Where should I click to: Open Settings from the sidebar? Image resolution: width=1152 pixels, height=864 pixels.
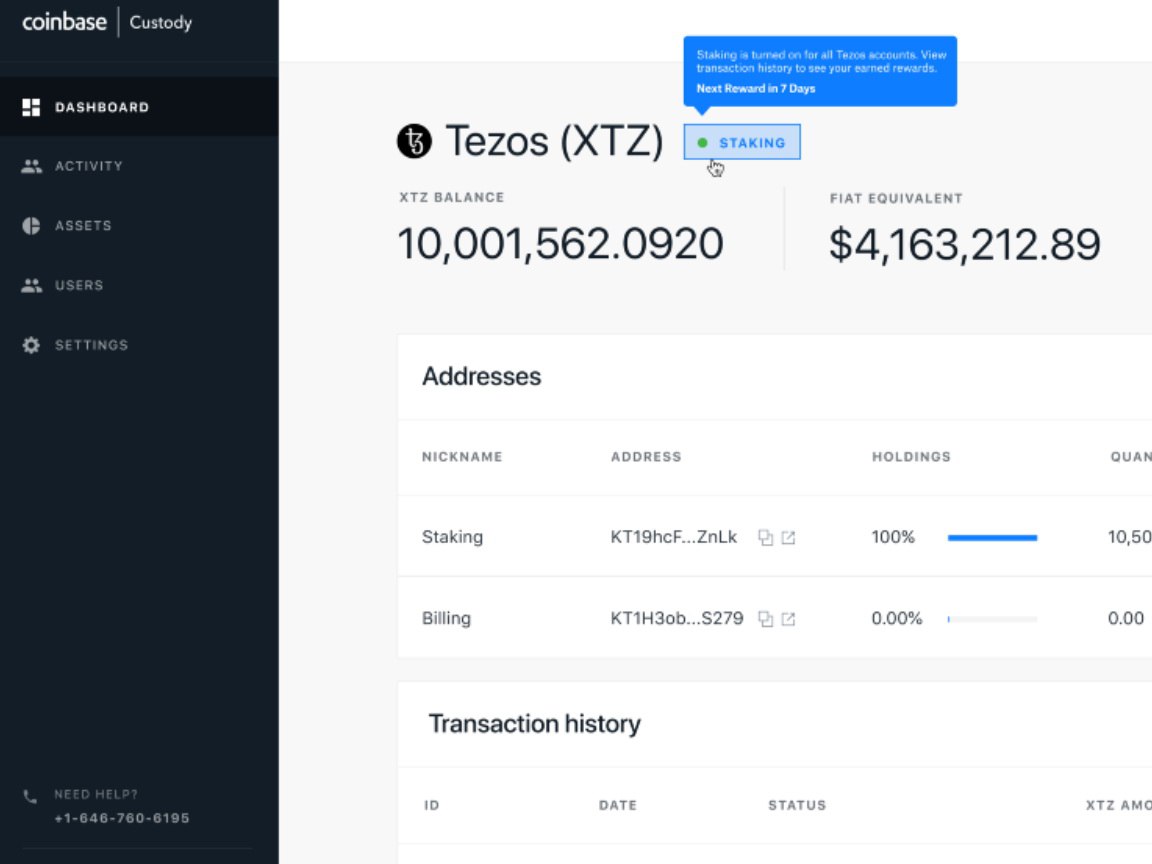140,345
